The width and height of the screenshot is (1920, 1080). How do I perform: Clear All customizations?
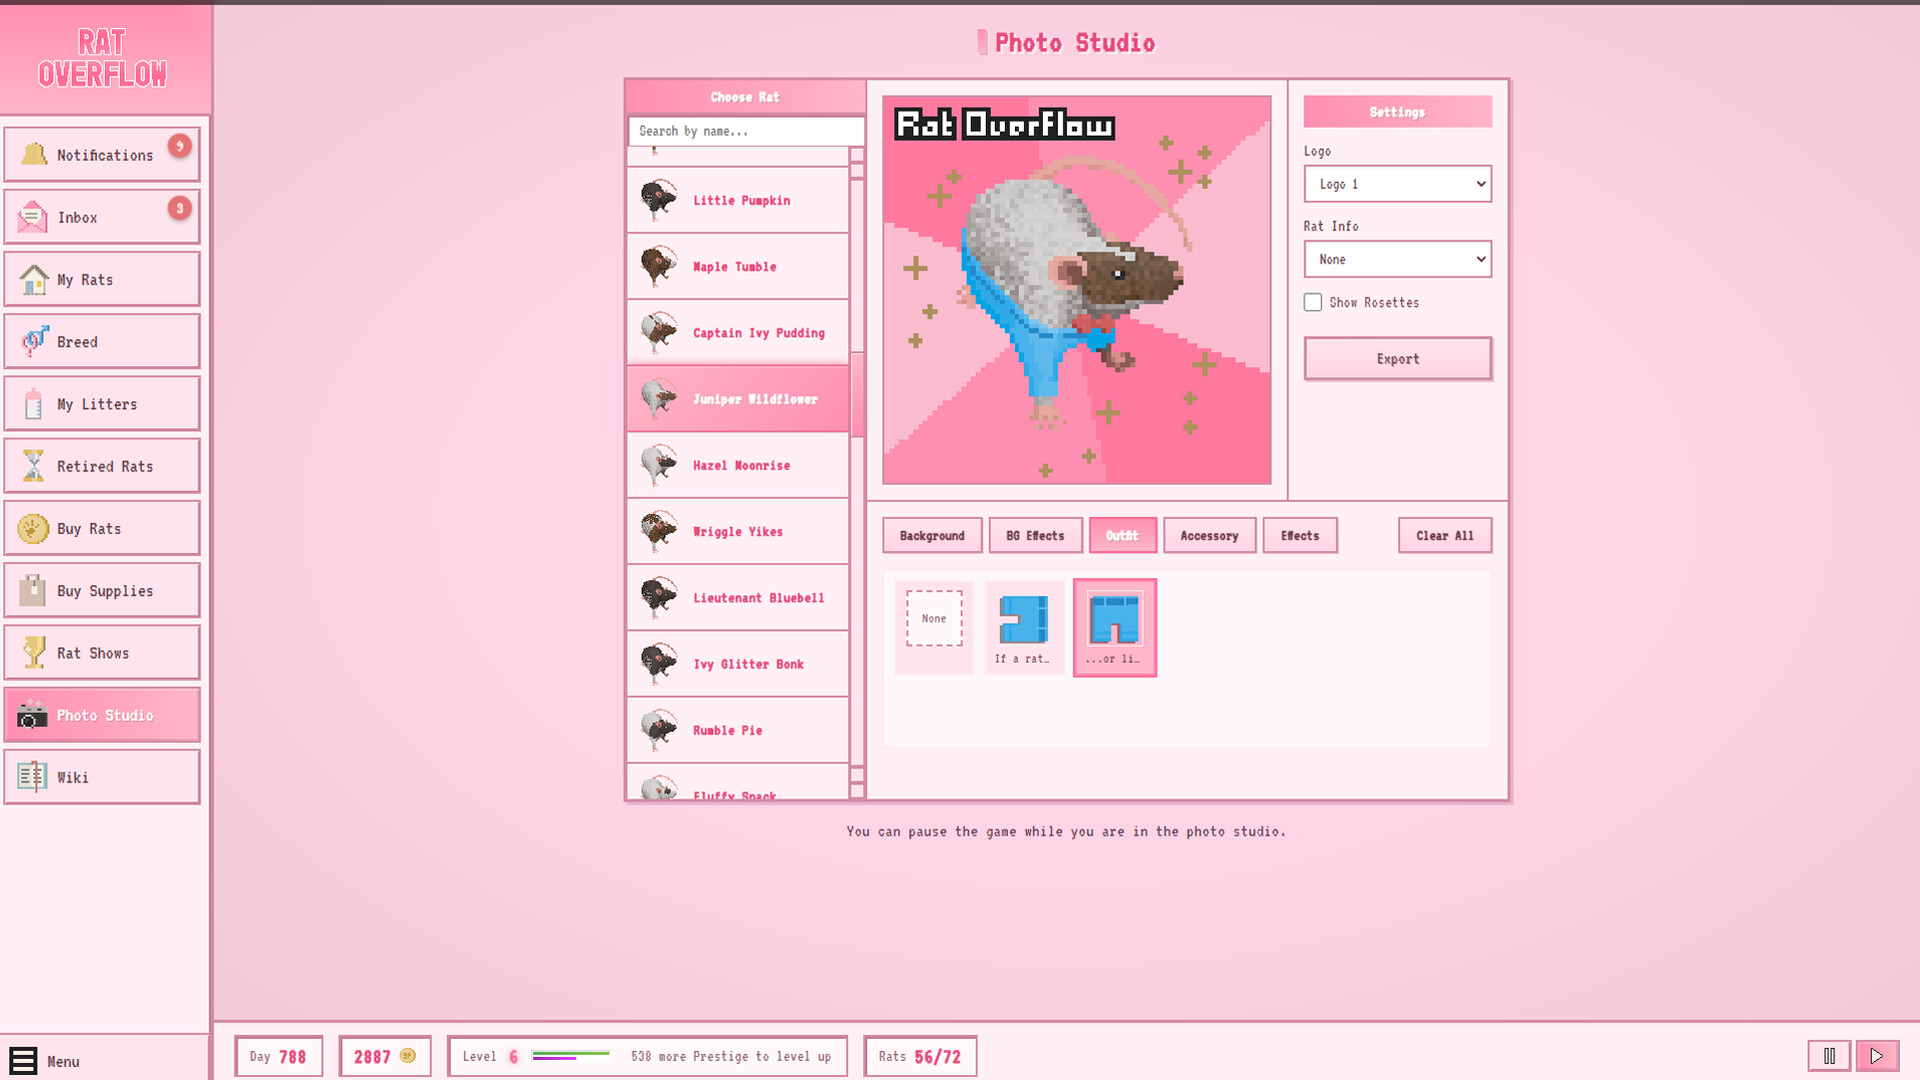tap(1444, 535)
